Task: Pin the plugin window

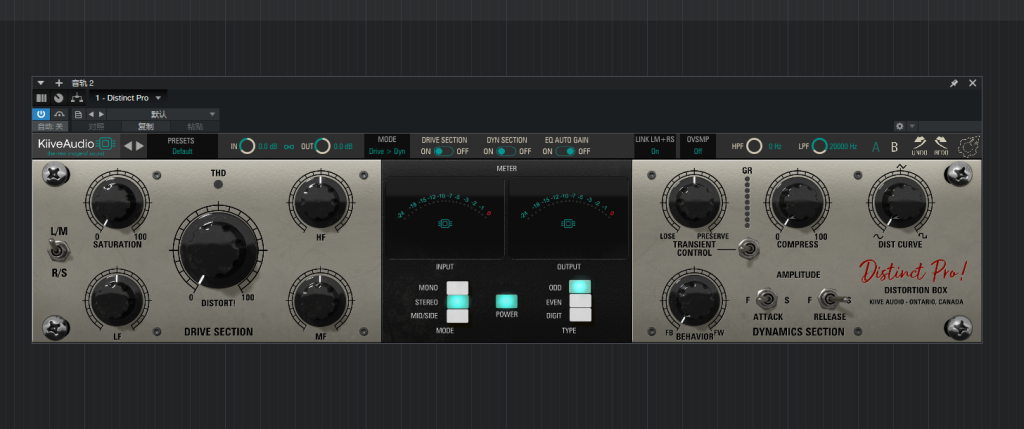Action: (x=954, y=83)
